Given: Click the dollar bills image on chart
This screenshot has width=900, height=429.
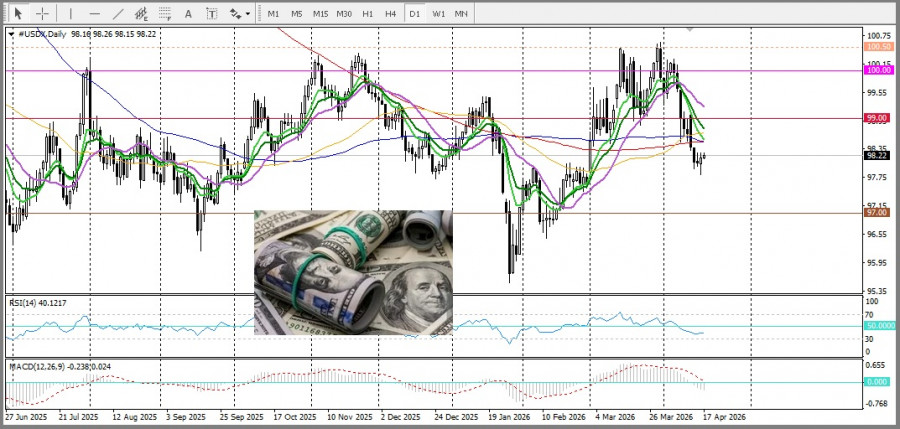Looking at the screenshot, I should tap(353, 272).
